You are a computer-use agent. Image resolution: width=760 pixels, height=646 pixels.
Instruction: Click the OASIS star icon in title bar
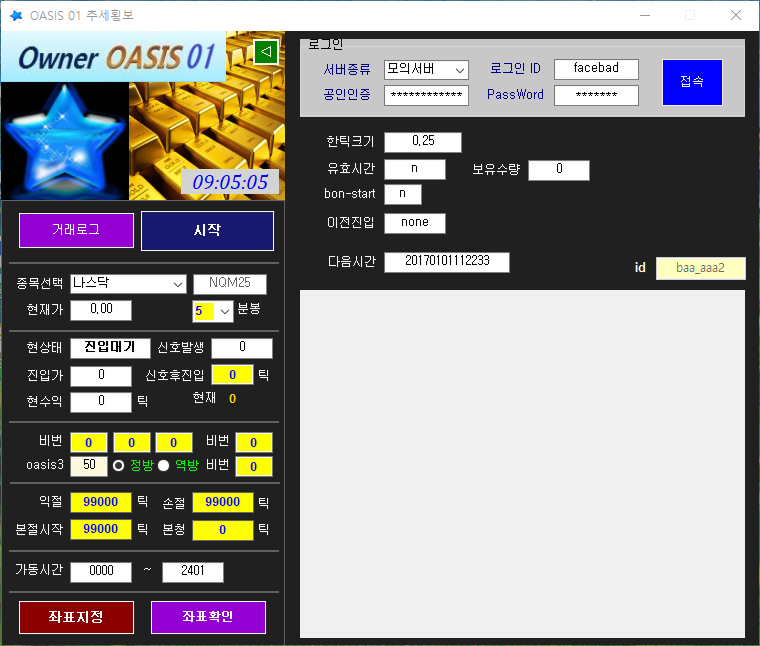[x=16, y=16]
